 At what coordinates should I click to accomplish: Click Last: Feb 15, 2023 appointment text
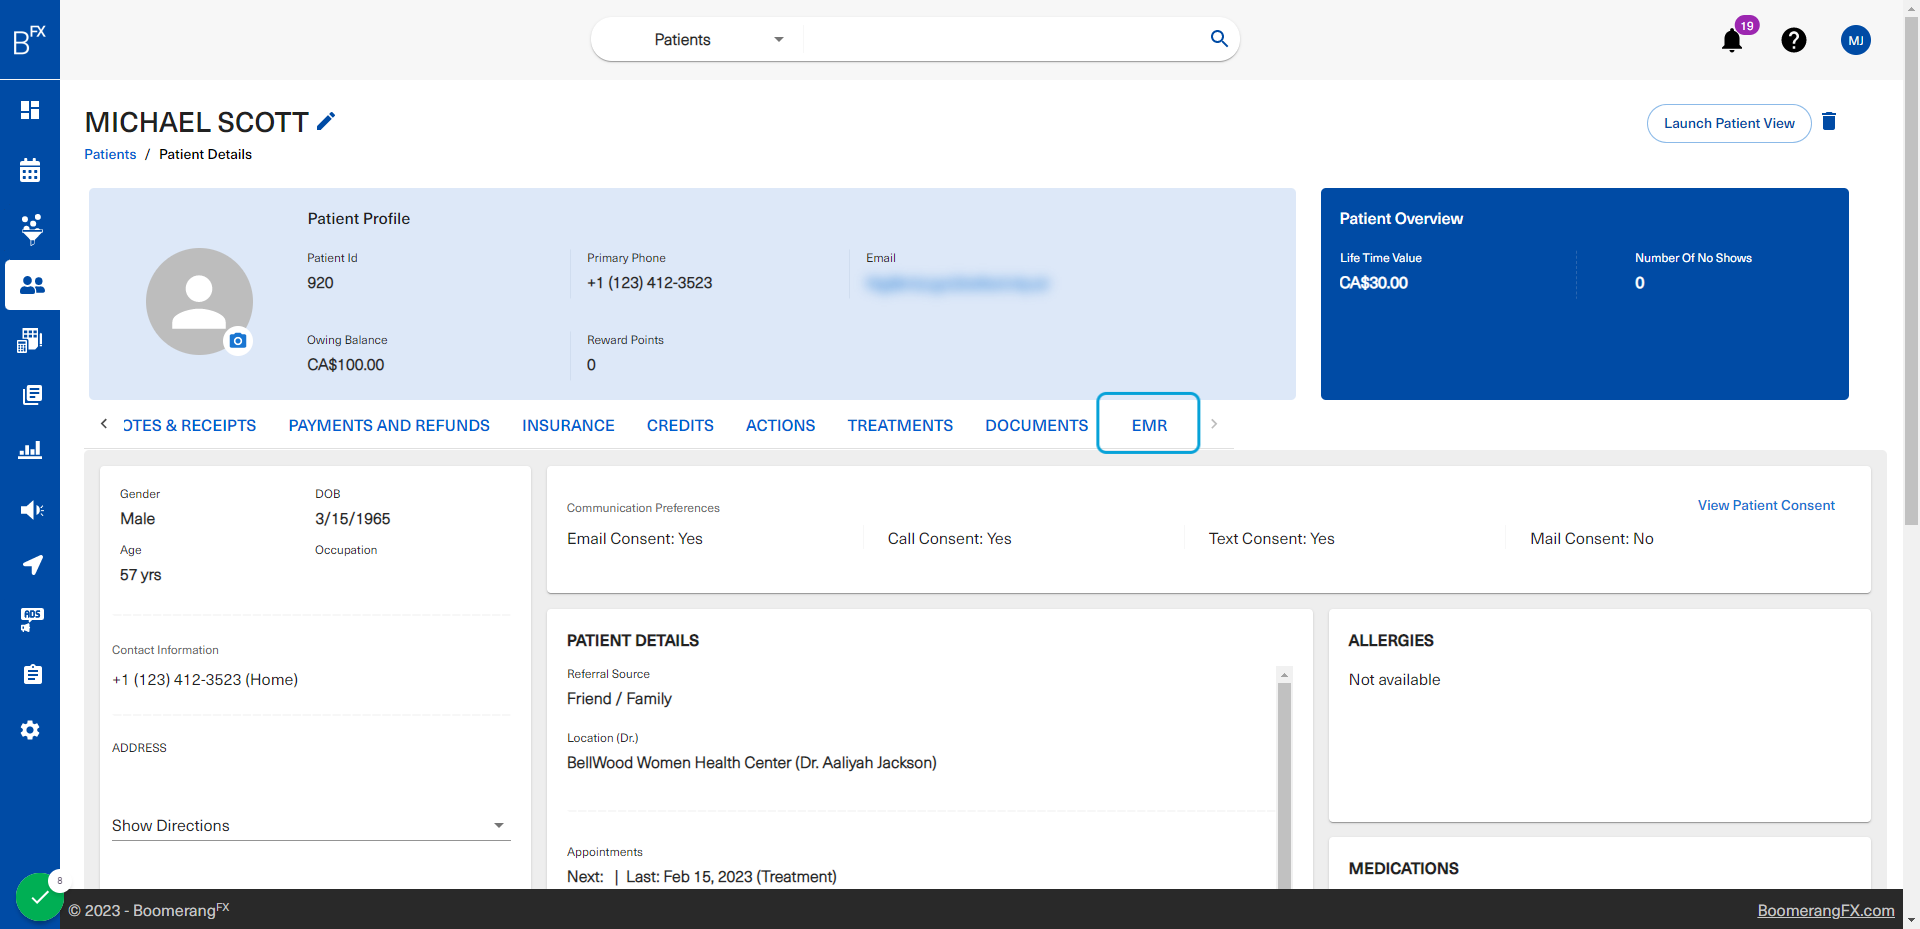(x=731, y=877)
